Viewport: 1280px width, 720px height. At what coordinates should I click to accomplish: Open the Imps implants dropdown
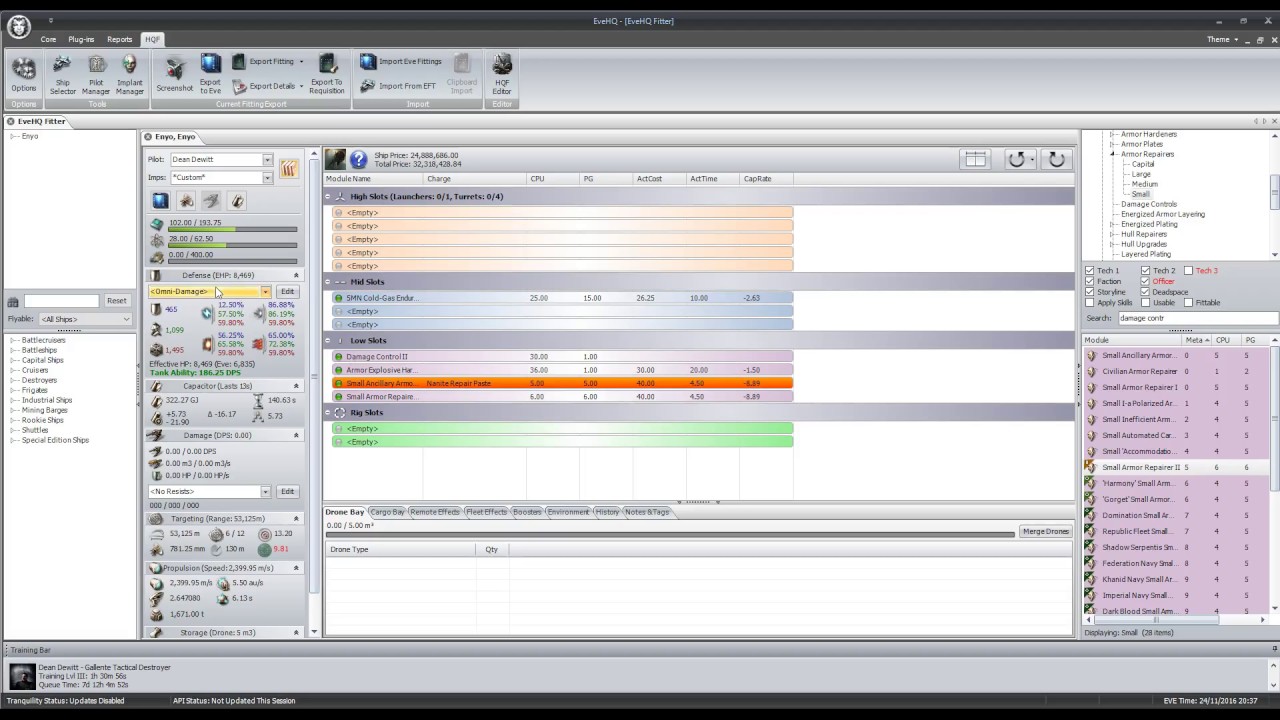(267, 178)
